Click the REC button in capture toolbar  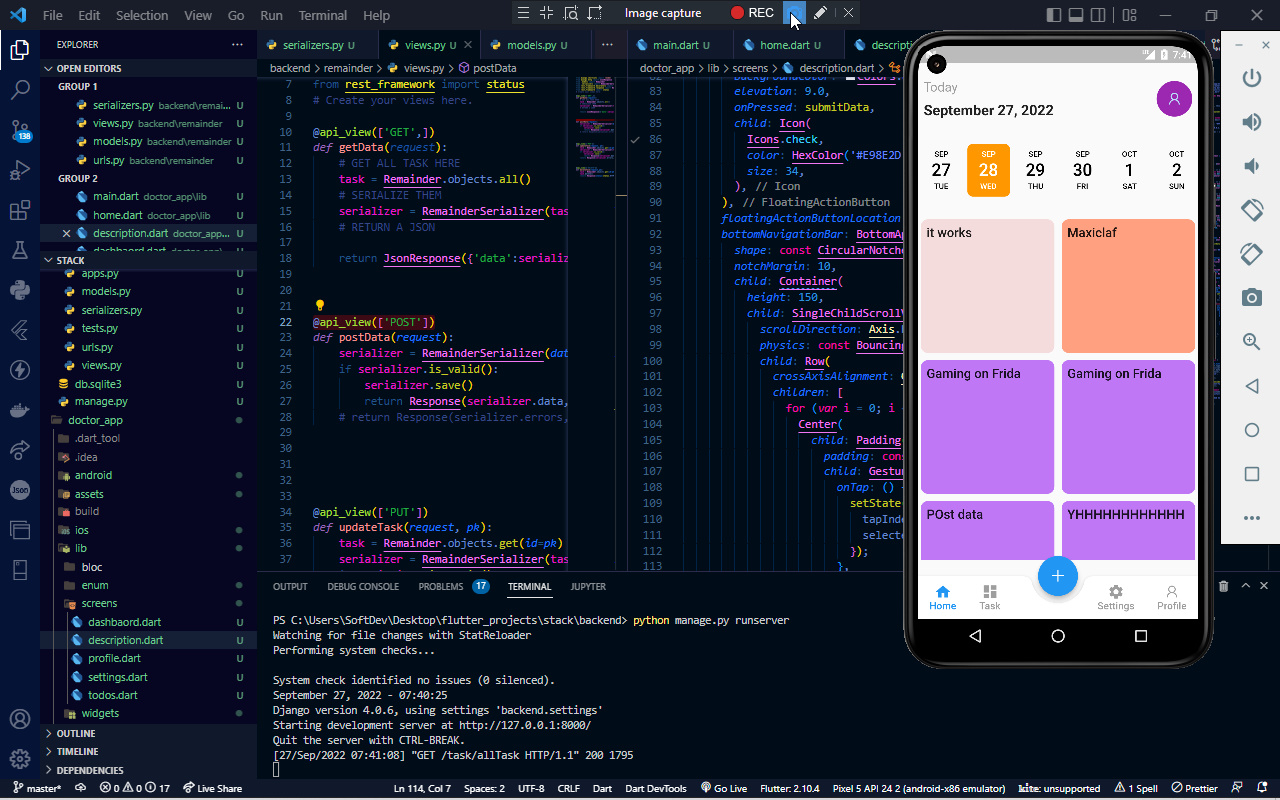pos(752,13)
